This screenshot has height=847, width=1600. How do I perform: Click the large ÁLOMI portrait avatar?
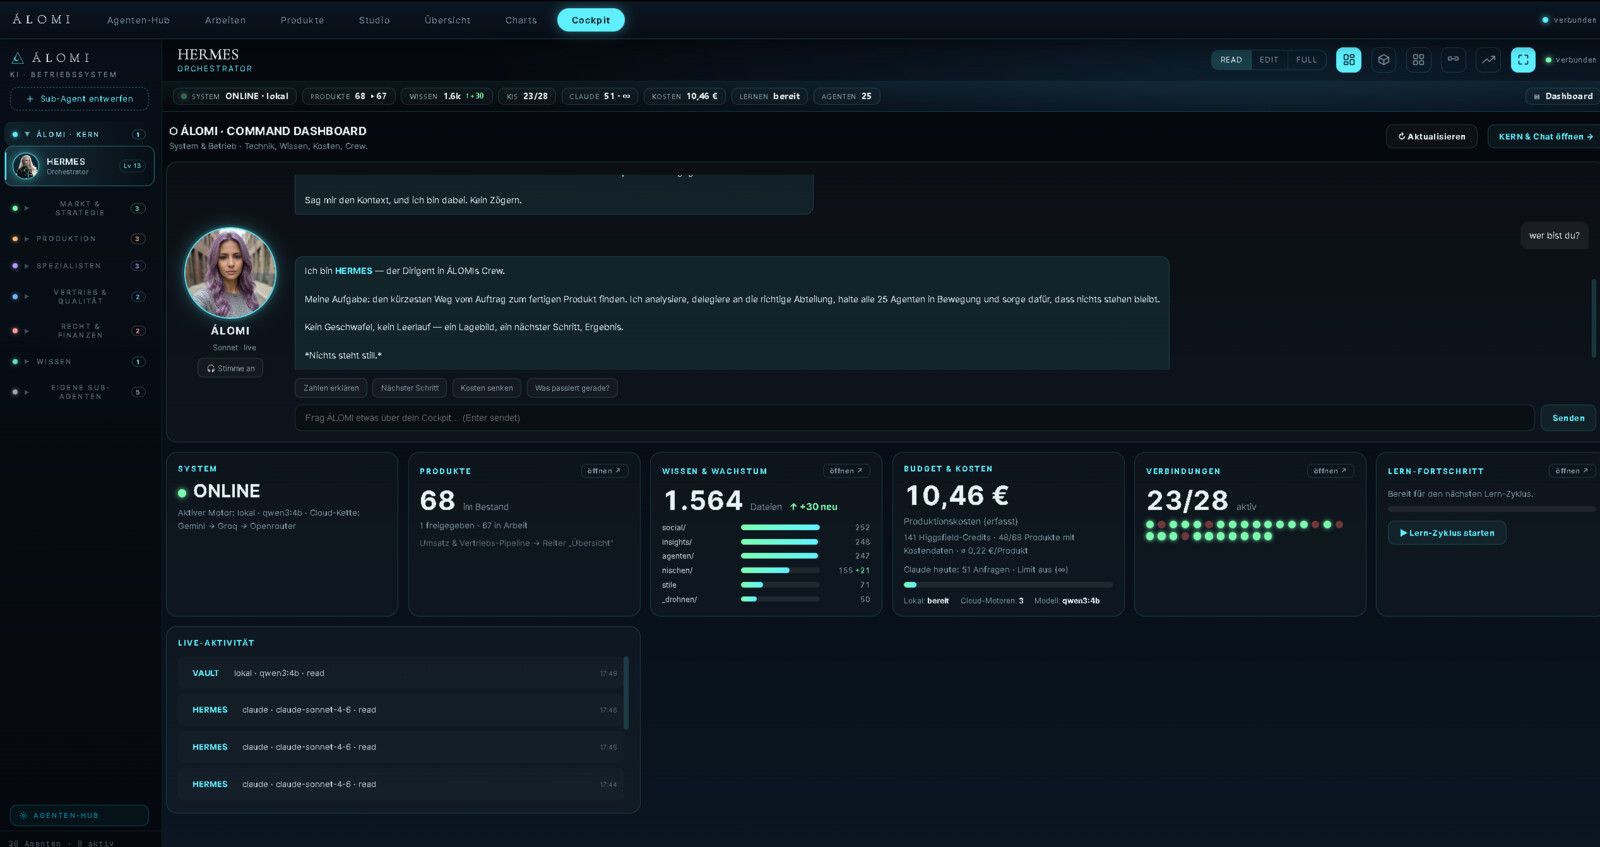tap(230, 273)
